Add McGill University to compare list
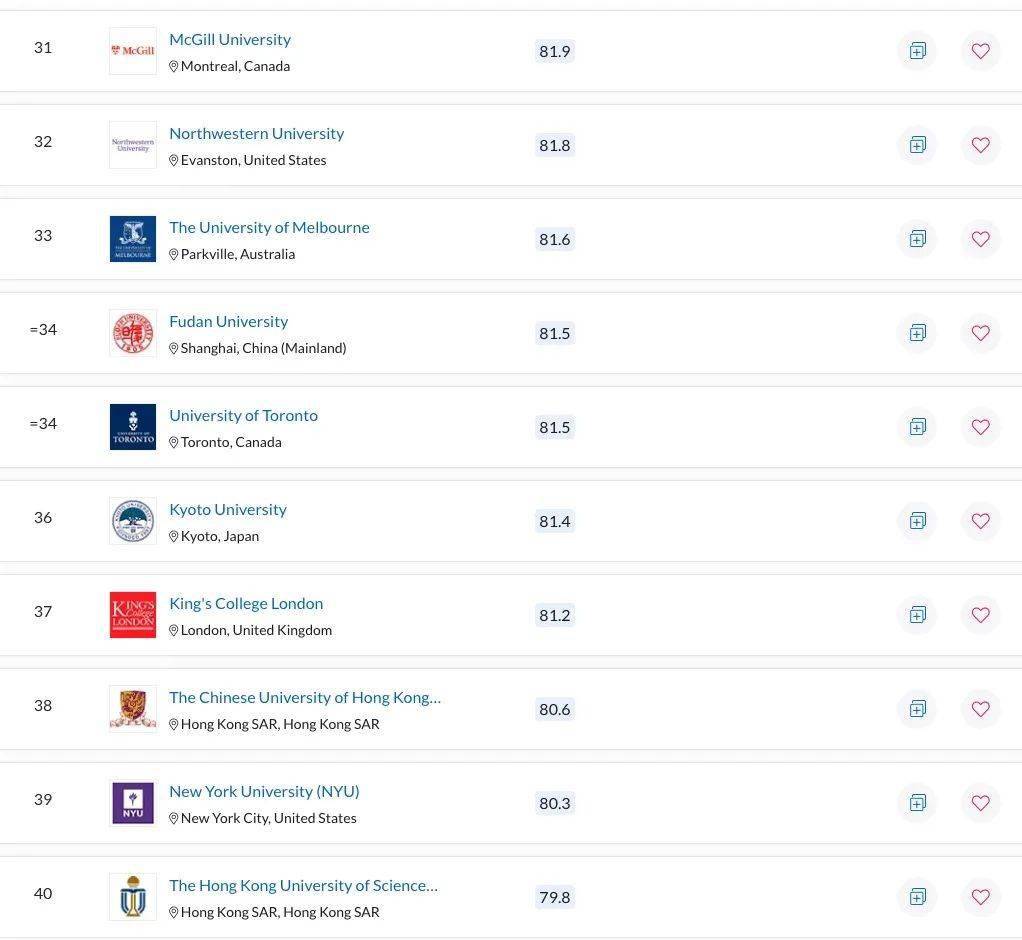This screenshot has height=940, width=1022. (x=917, y=51)
